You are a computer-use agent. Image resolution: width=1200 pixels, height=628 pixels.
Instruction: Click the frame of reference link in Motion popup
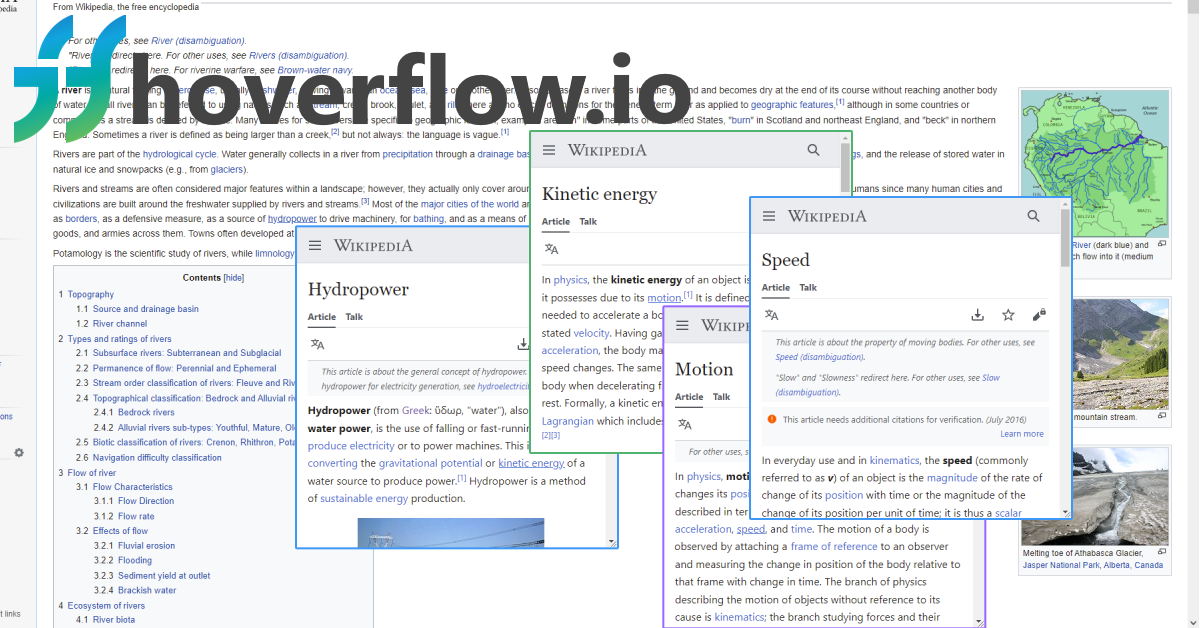832,547
